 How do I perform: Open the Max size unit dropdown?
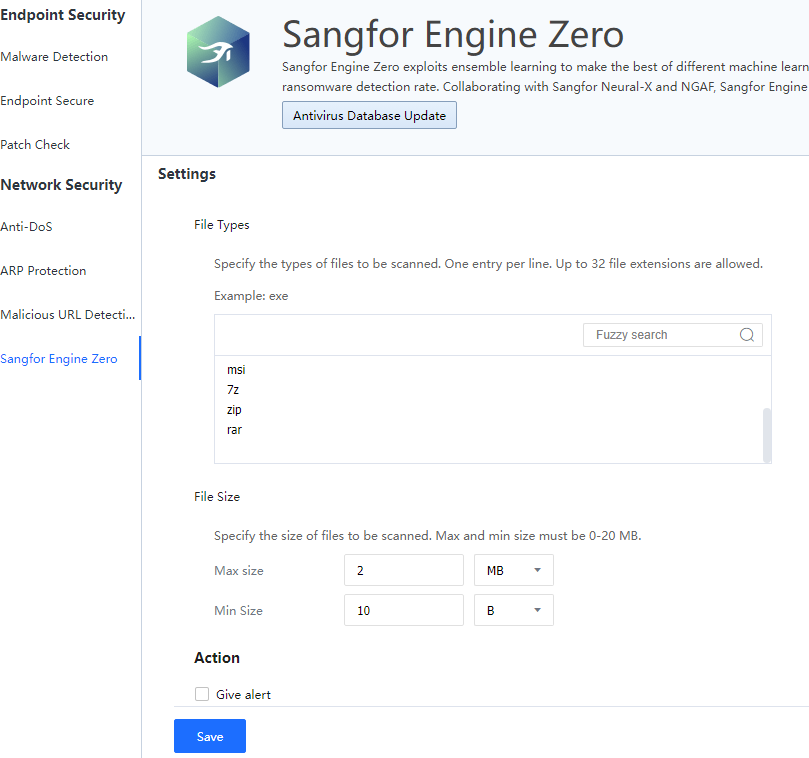click(513, 570)
